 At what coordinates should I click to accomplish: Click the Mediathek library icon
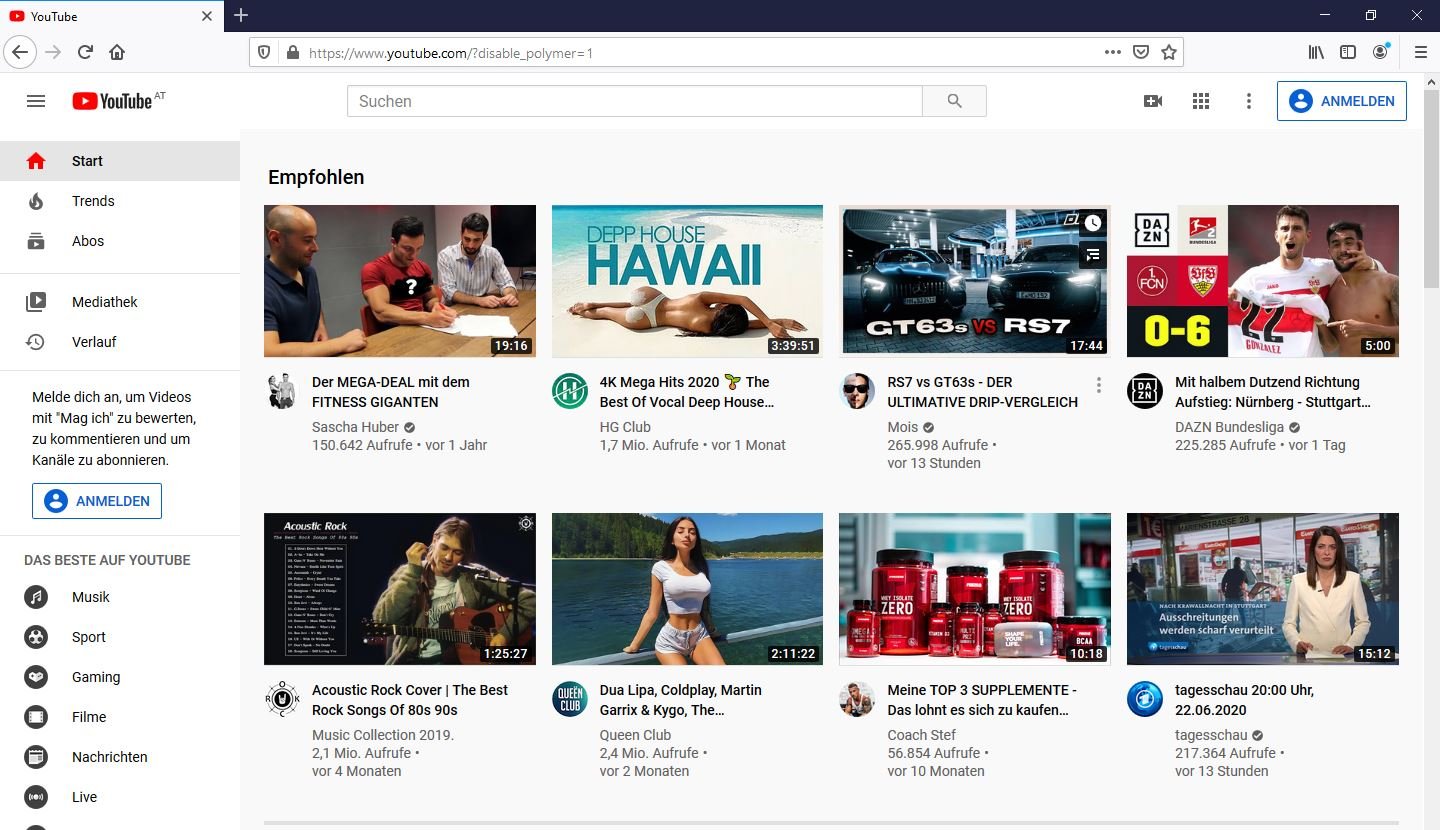coord(36,302)
